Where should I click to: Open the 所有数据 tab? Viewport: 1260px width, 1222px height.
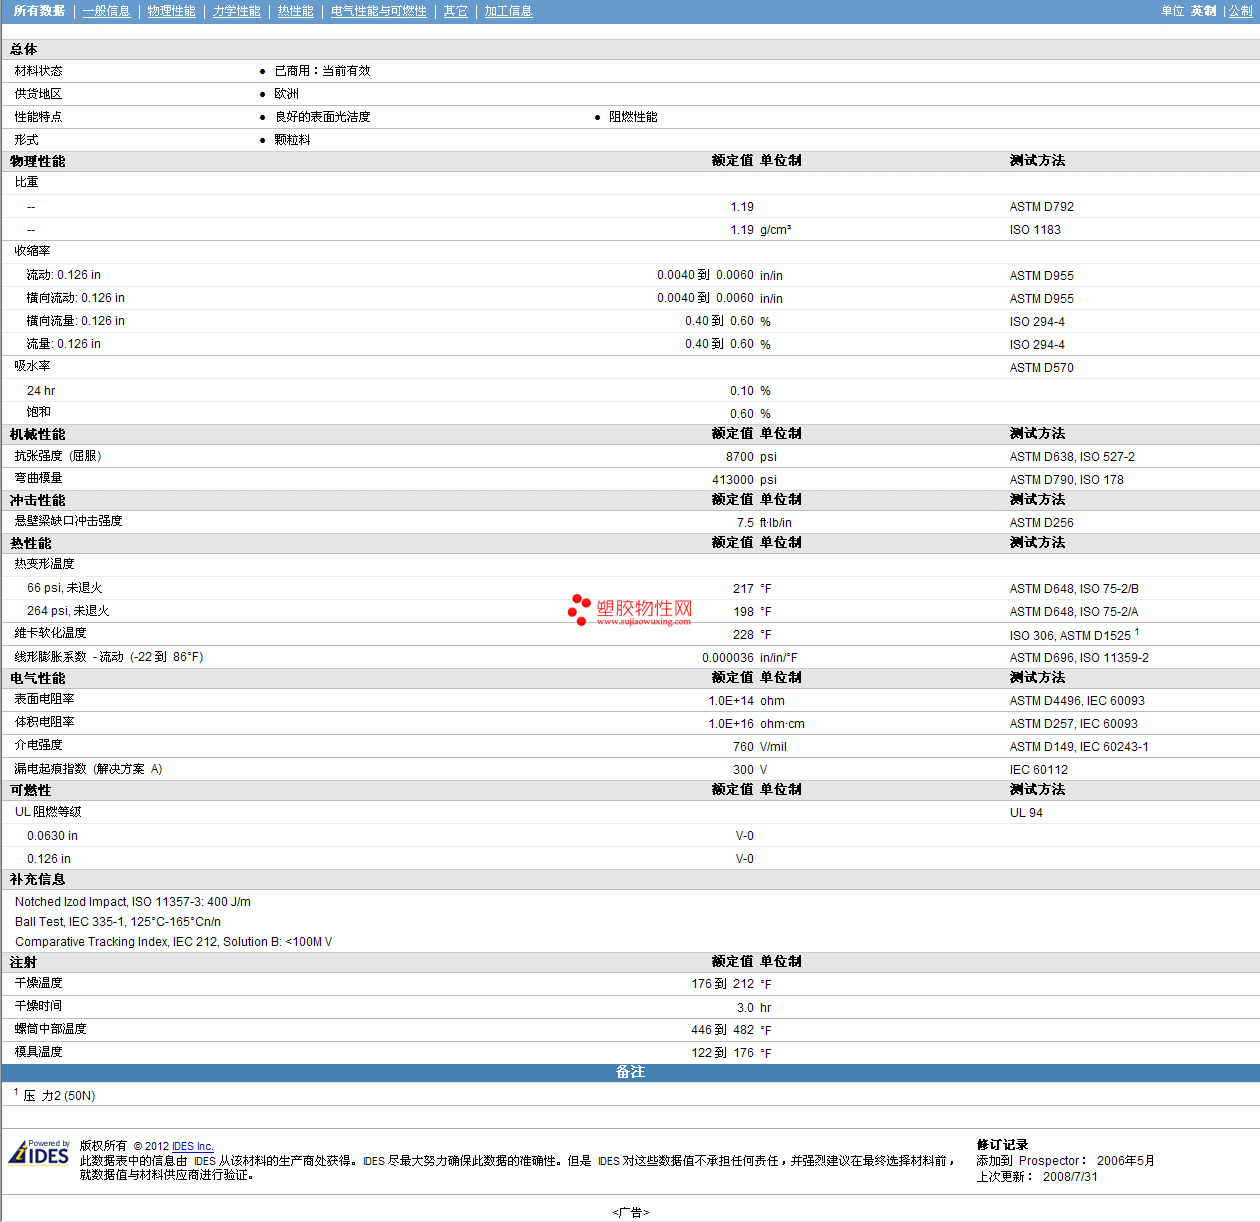[39, 11]
